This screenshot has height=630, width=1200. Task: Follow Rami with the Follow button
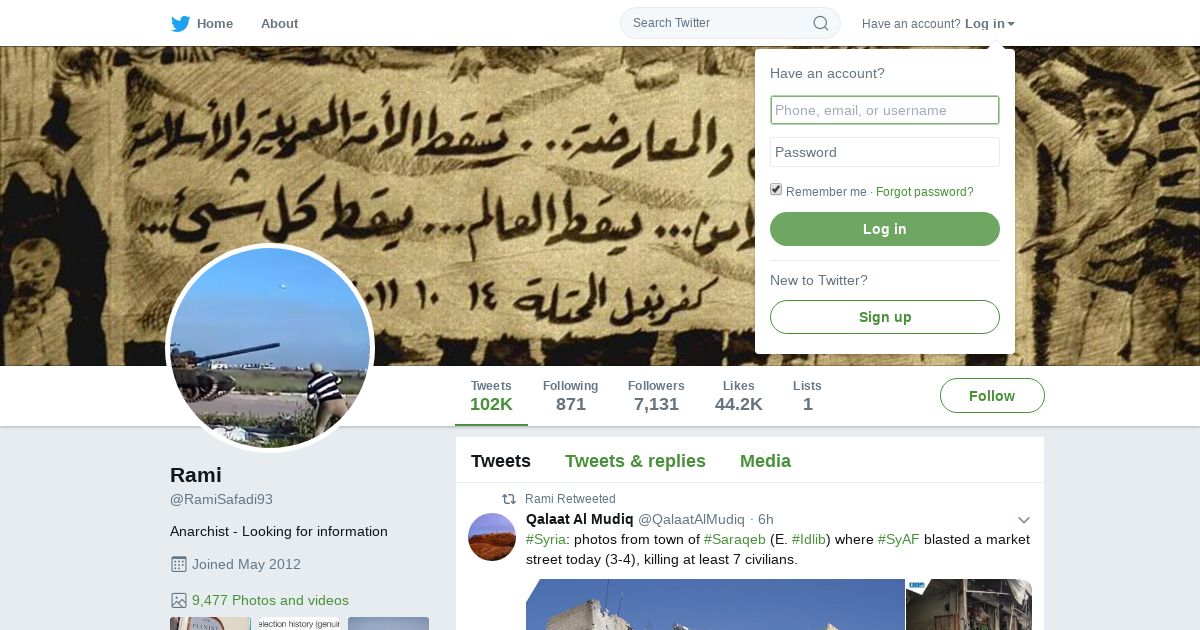[992, 396]
